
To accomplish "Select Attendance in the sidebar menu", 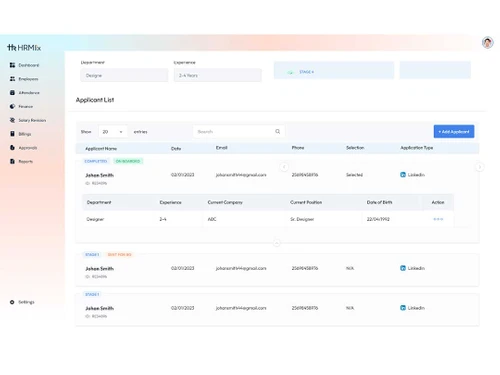I will (x=29, y=93).
